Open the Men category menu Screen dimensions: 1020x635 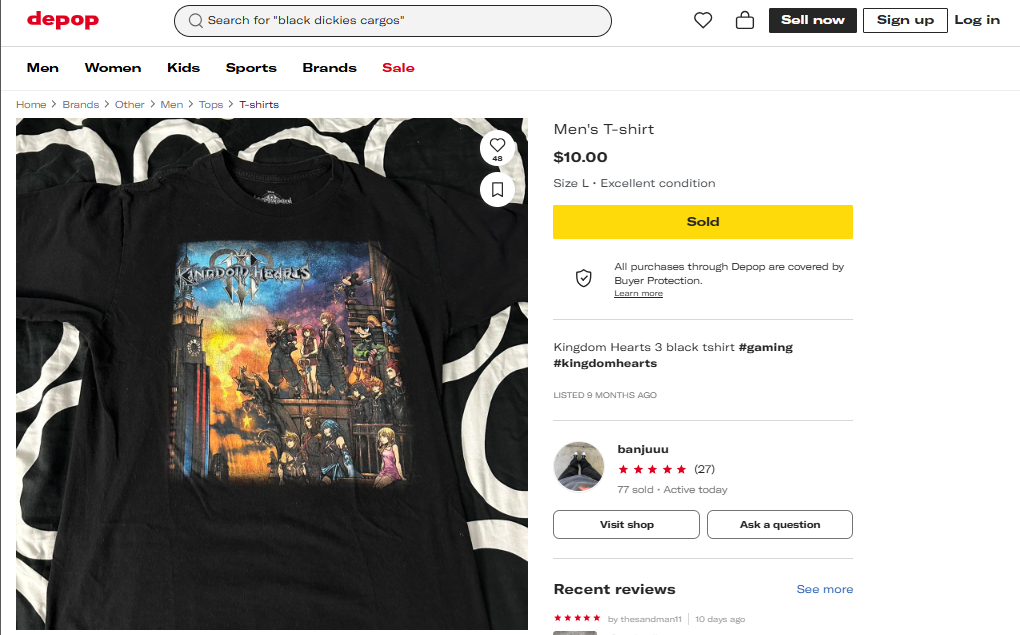(x=43, y=68)
